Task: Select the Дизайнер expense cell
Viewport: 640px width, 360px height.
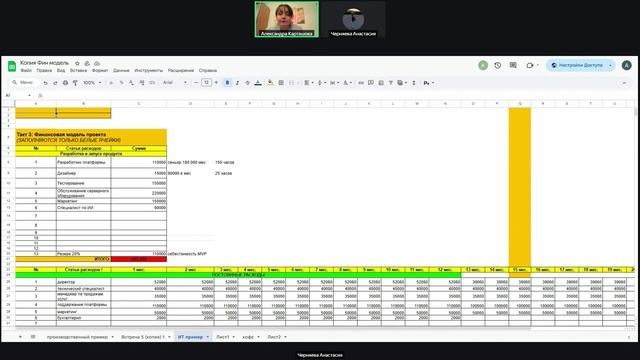Action: click(x=84, y=173)
